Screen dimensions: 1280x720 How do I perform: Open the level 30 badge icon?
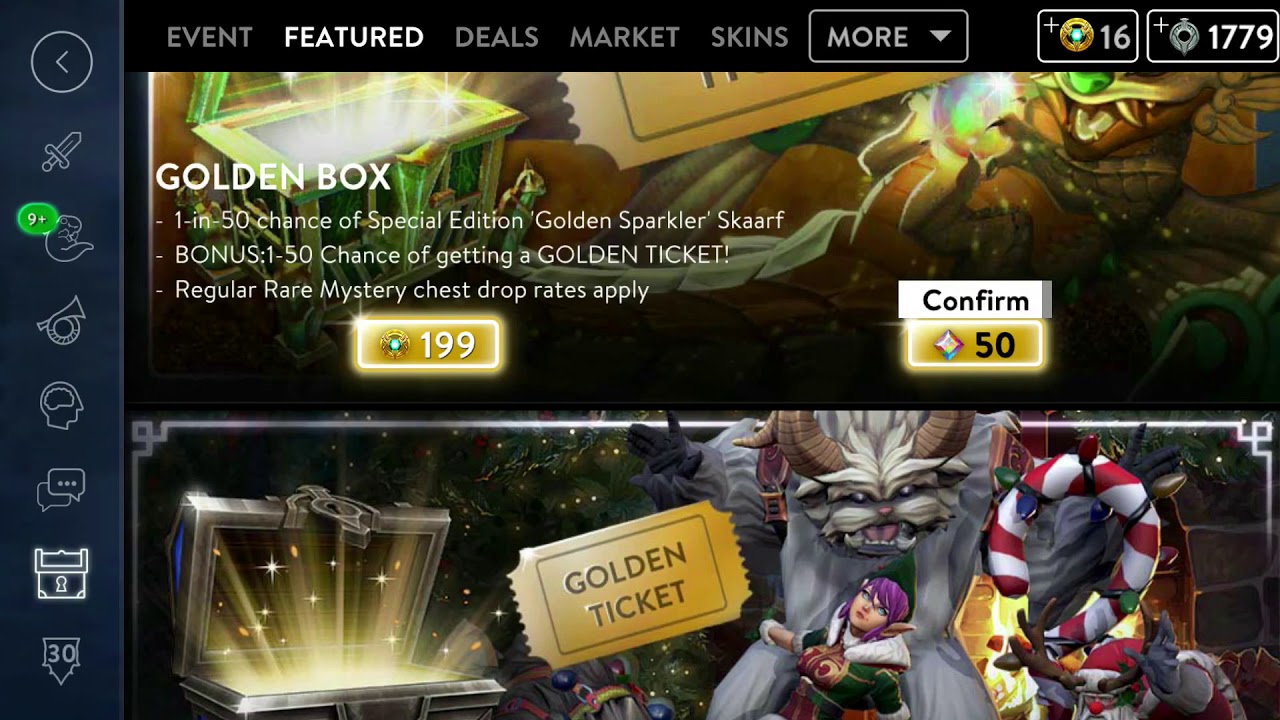[61, 660]
